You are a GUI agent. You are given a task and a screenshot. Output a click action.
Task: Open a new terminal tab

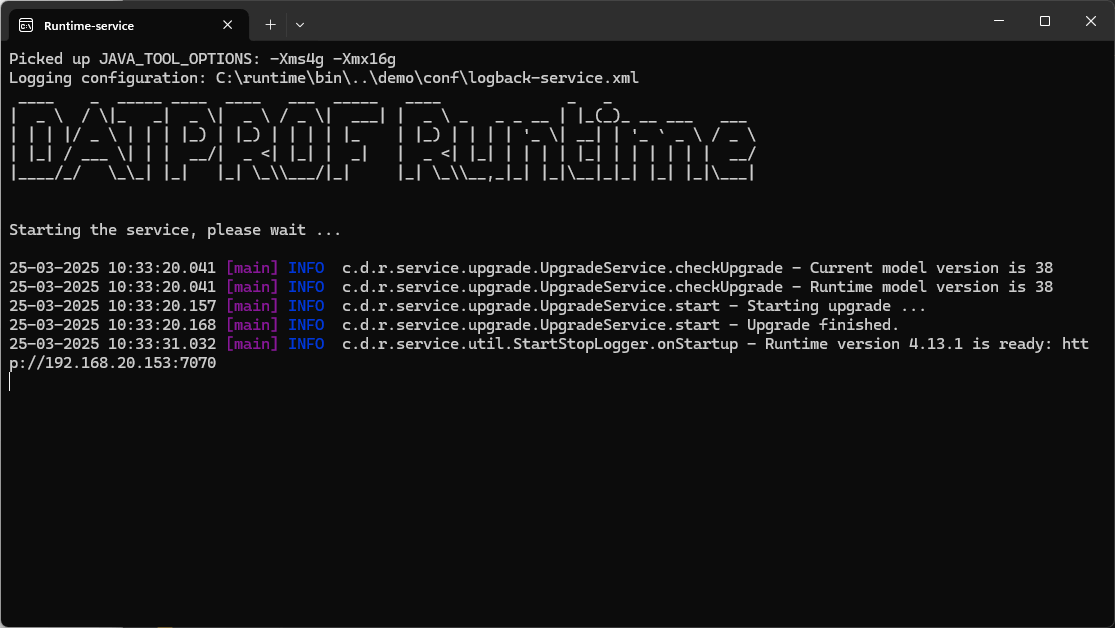pyautogui.click(x=270, y=24)
